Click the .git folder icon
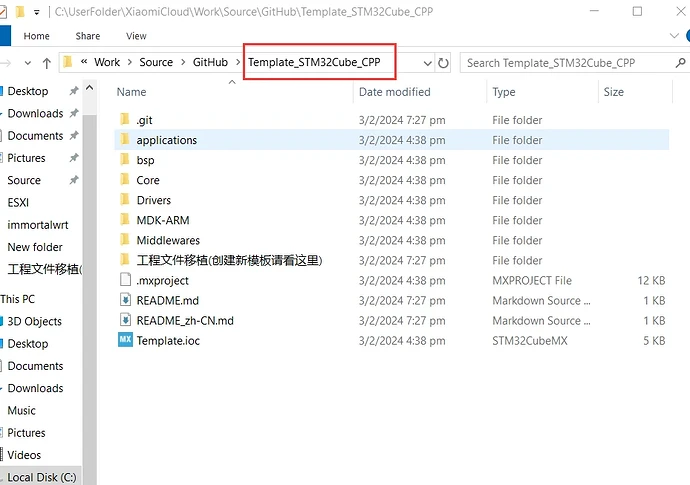The height and width of the screenshot is (485, 690). [125, 120]
